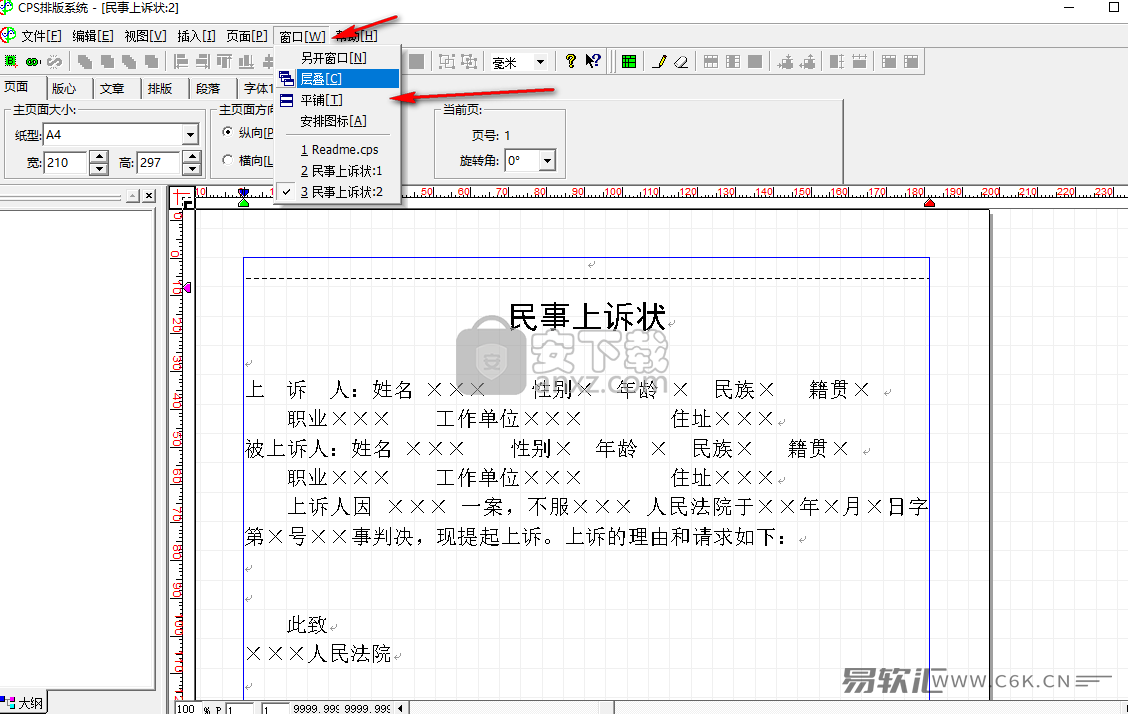Click the blue-green indent marker on horizontal ruler
Image resolution: width=1128 pixels, height=714 pixels.
tap(244, 197)
